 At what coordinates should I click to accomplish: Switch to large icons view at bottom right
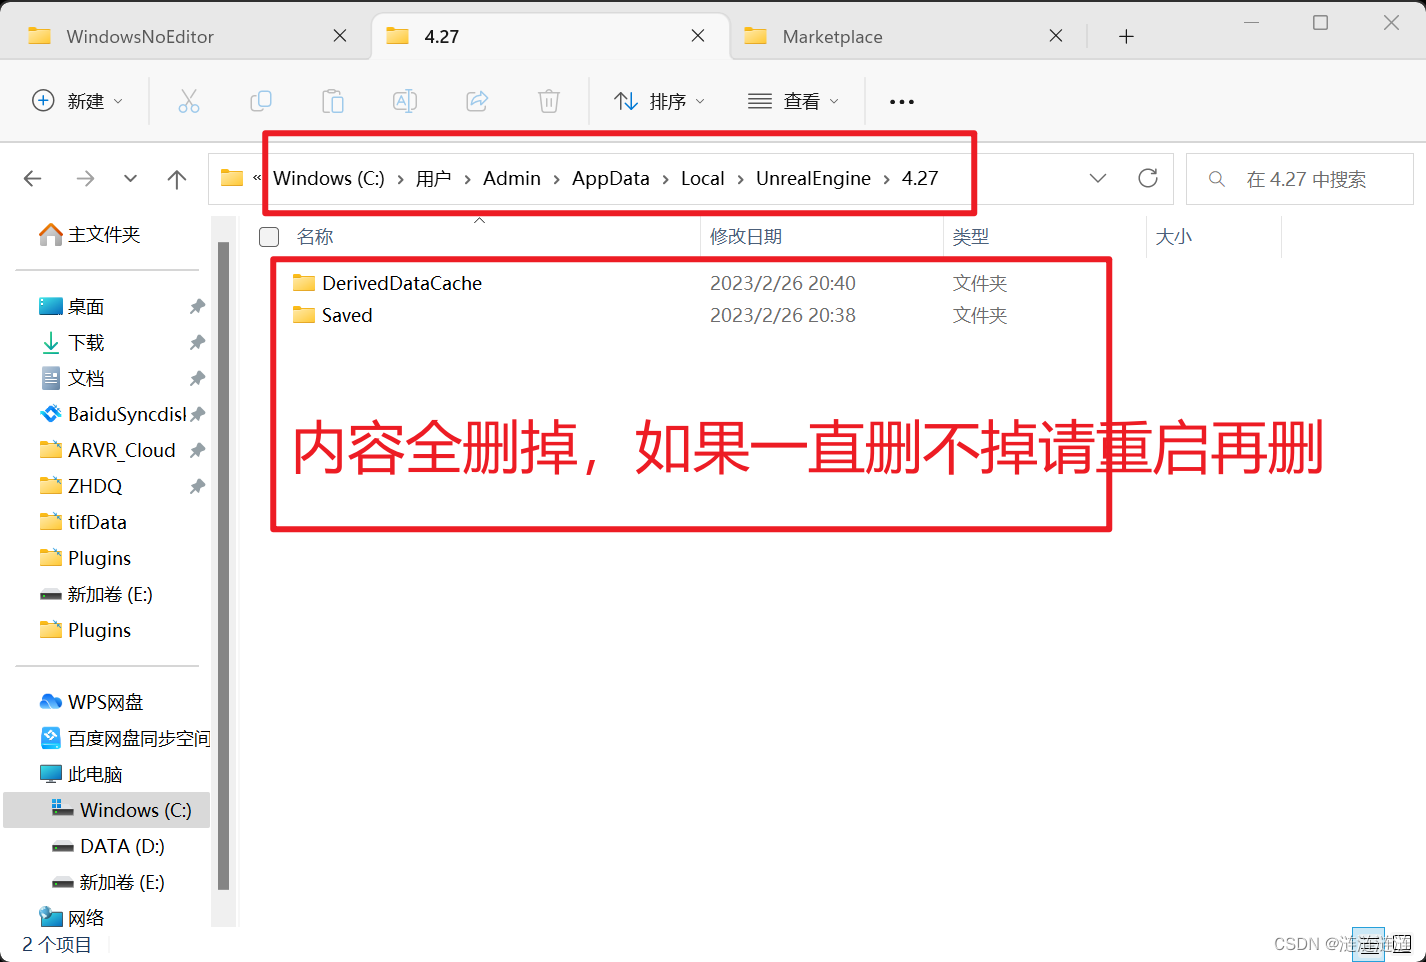point(1401,944)
